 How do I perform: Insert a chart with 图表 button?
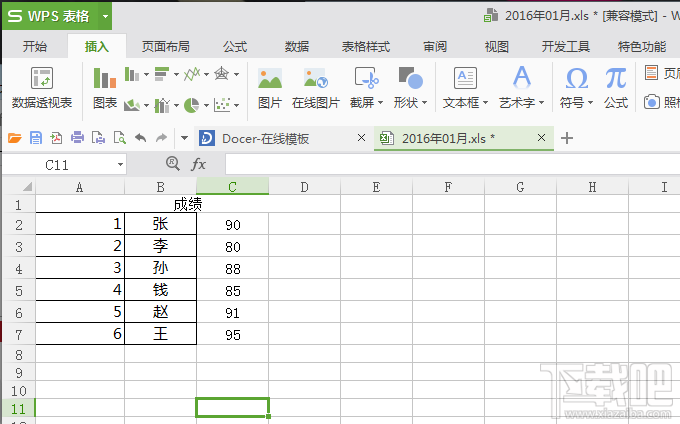coord(105,88)
